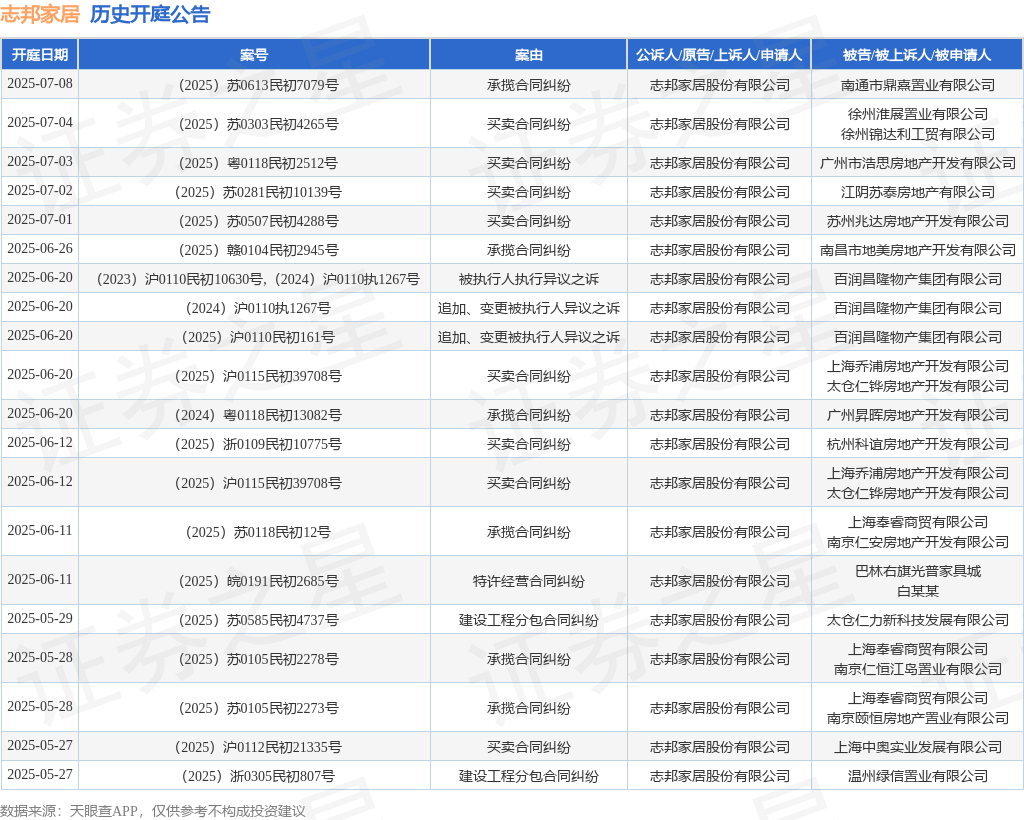Click the date cell 2025-07-03
Image resolution: width=1024 pixels, height=820 pixels.
40,161
